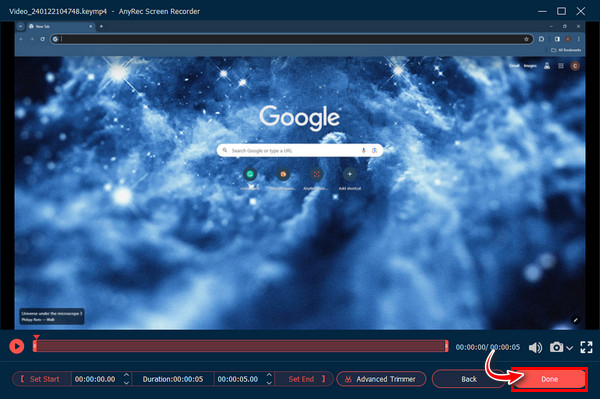600x399 pixels.
Task: Click the red playhead marker on timeline
Action: click(36, 337)
